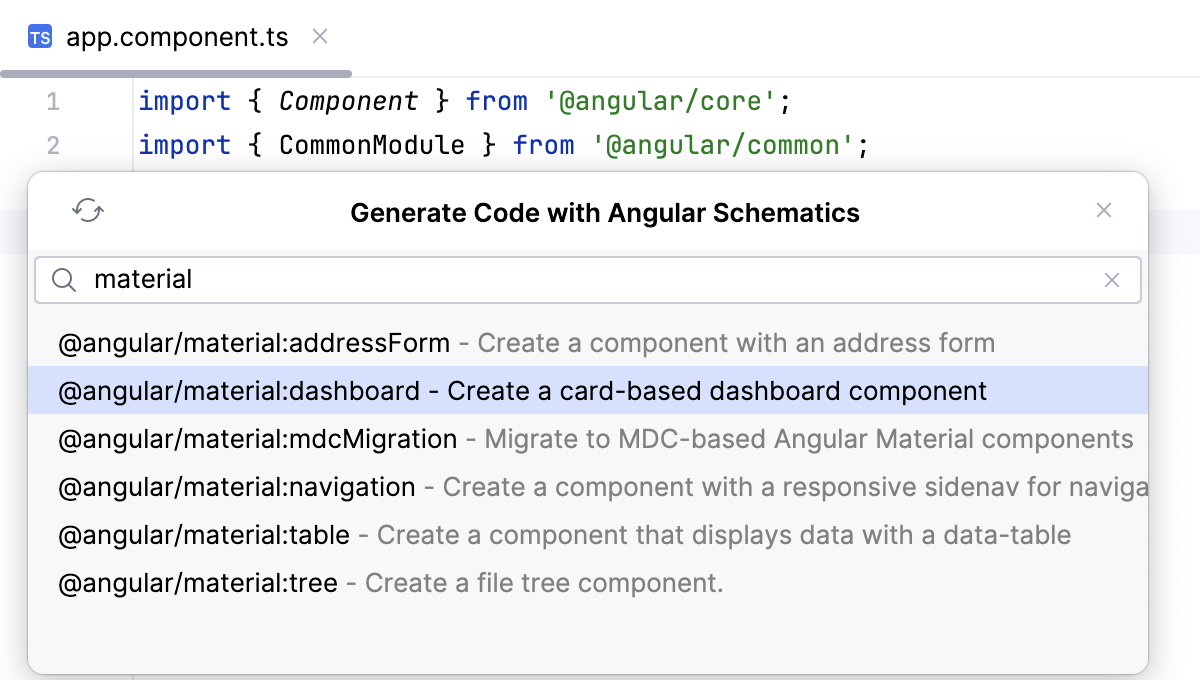Click the dialog title Generate Code with Angular Schematics
This screenshot has height=680, width=1200.
tap(604, 212)
